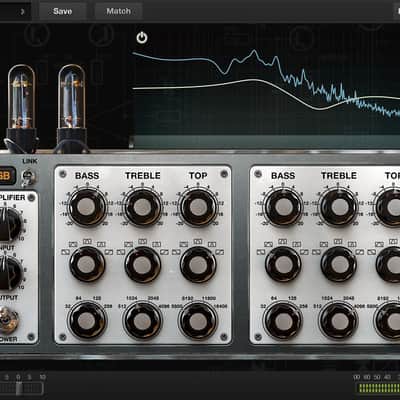400x400 pixels.
Task: Click the "8192" frequency label on left-channel Top
Action: [187, 298]
